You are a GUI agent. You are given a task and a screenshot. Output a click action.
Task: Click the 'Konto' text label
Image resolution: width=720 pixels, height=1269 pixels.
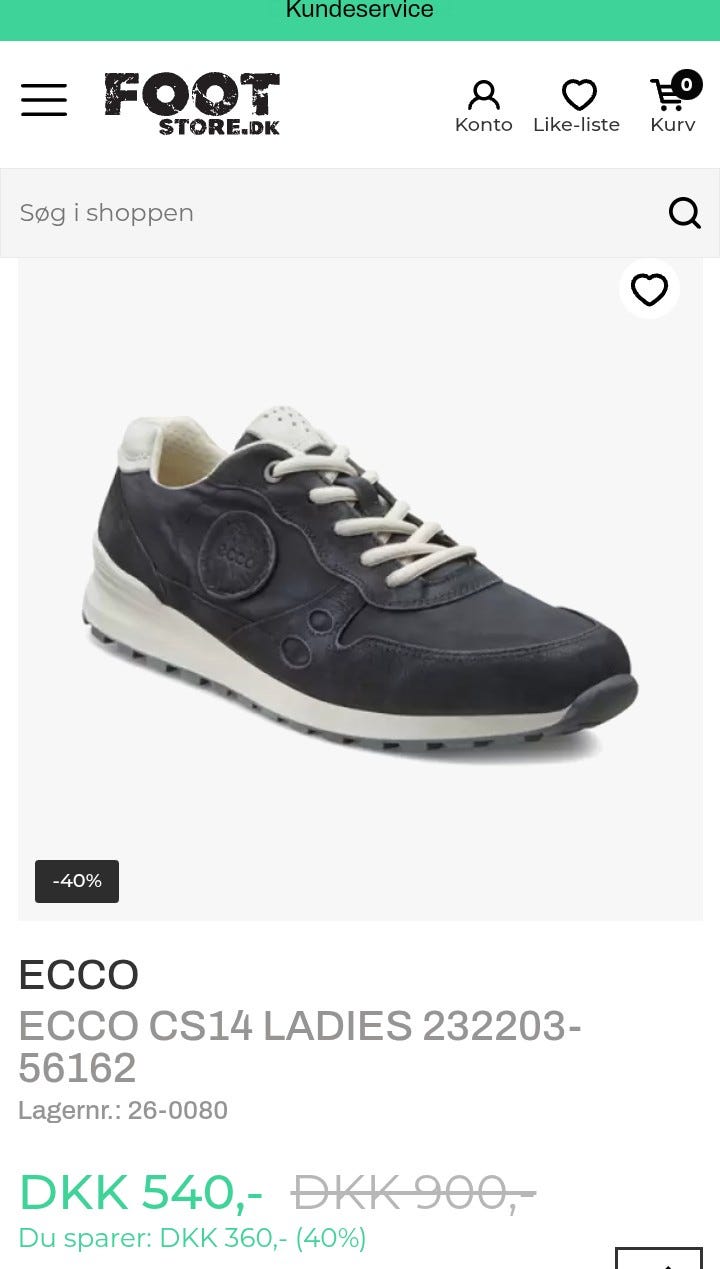(x=483, y=125)
